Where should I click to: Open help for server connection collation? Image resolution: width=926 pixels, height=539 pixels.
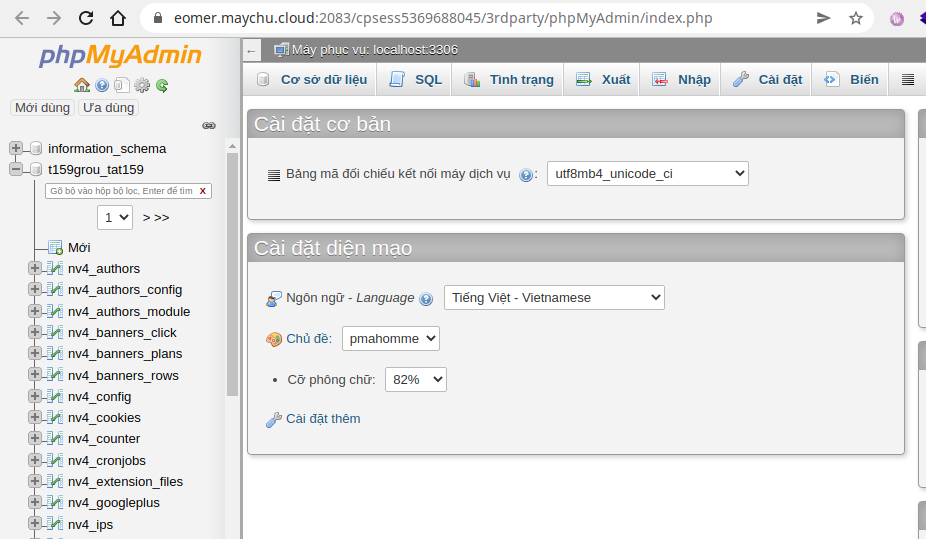(x=525, y=175)
